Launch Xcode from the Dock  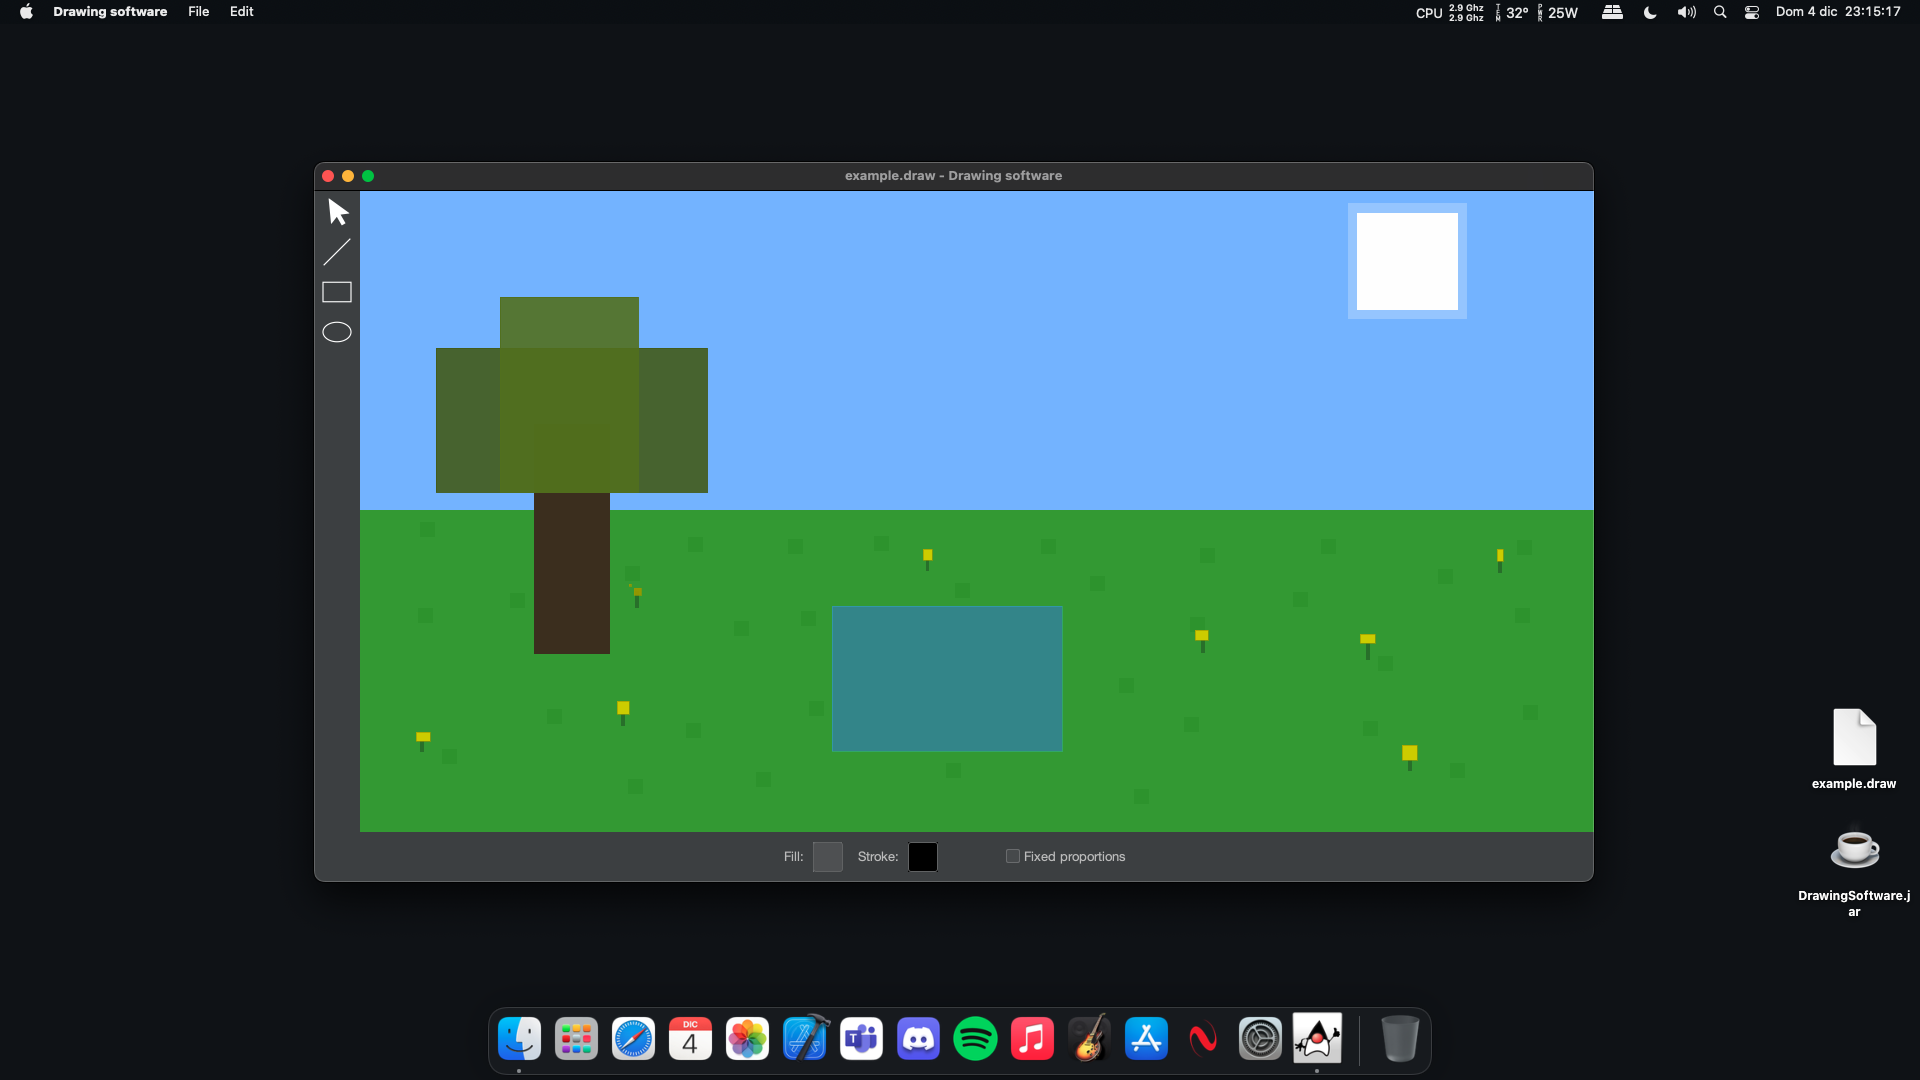[x=805, y=1039]
